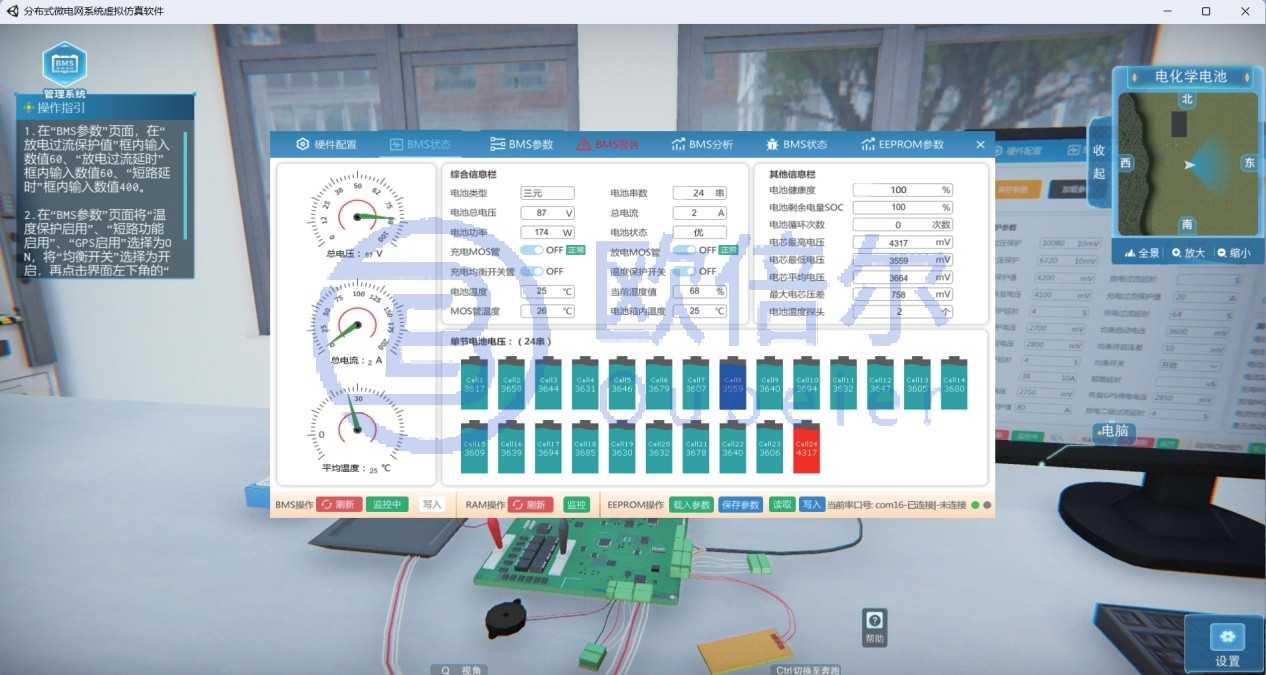
Task: Click the 电池类型 input field
Action: (547, 193)
